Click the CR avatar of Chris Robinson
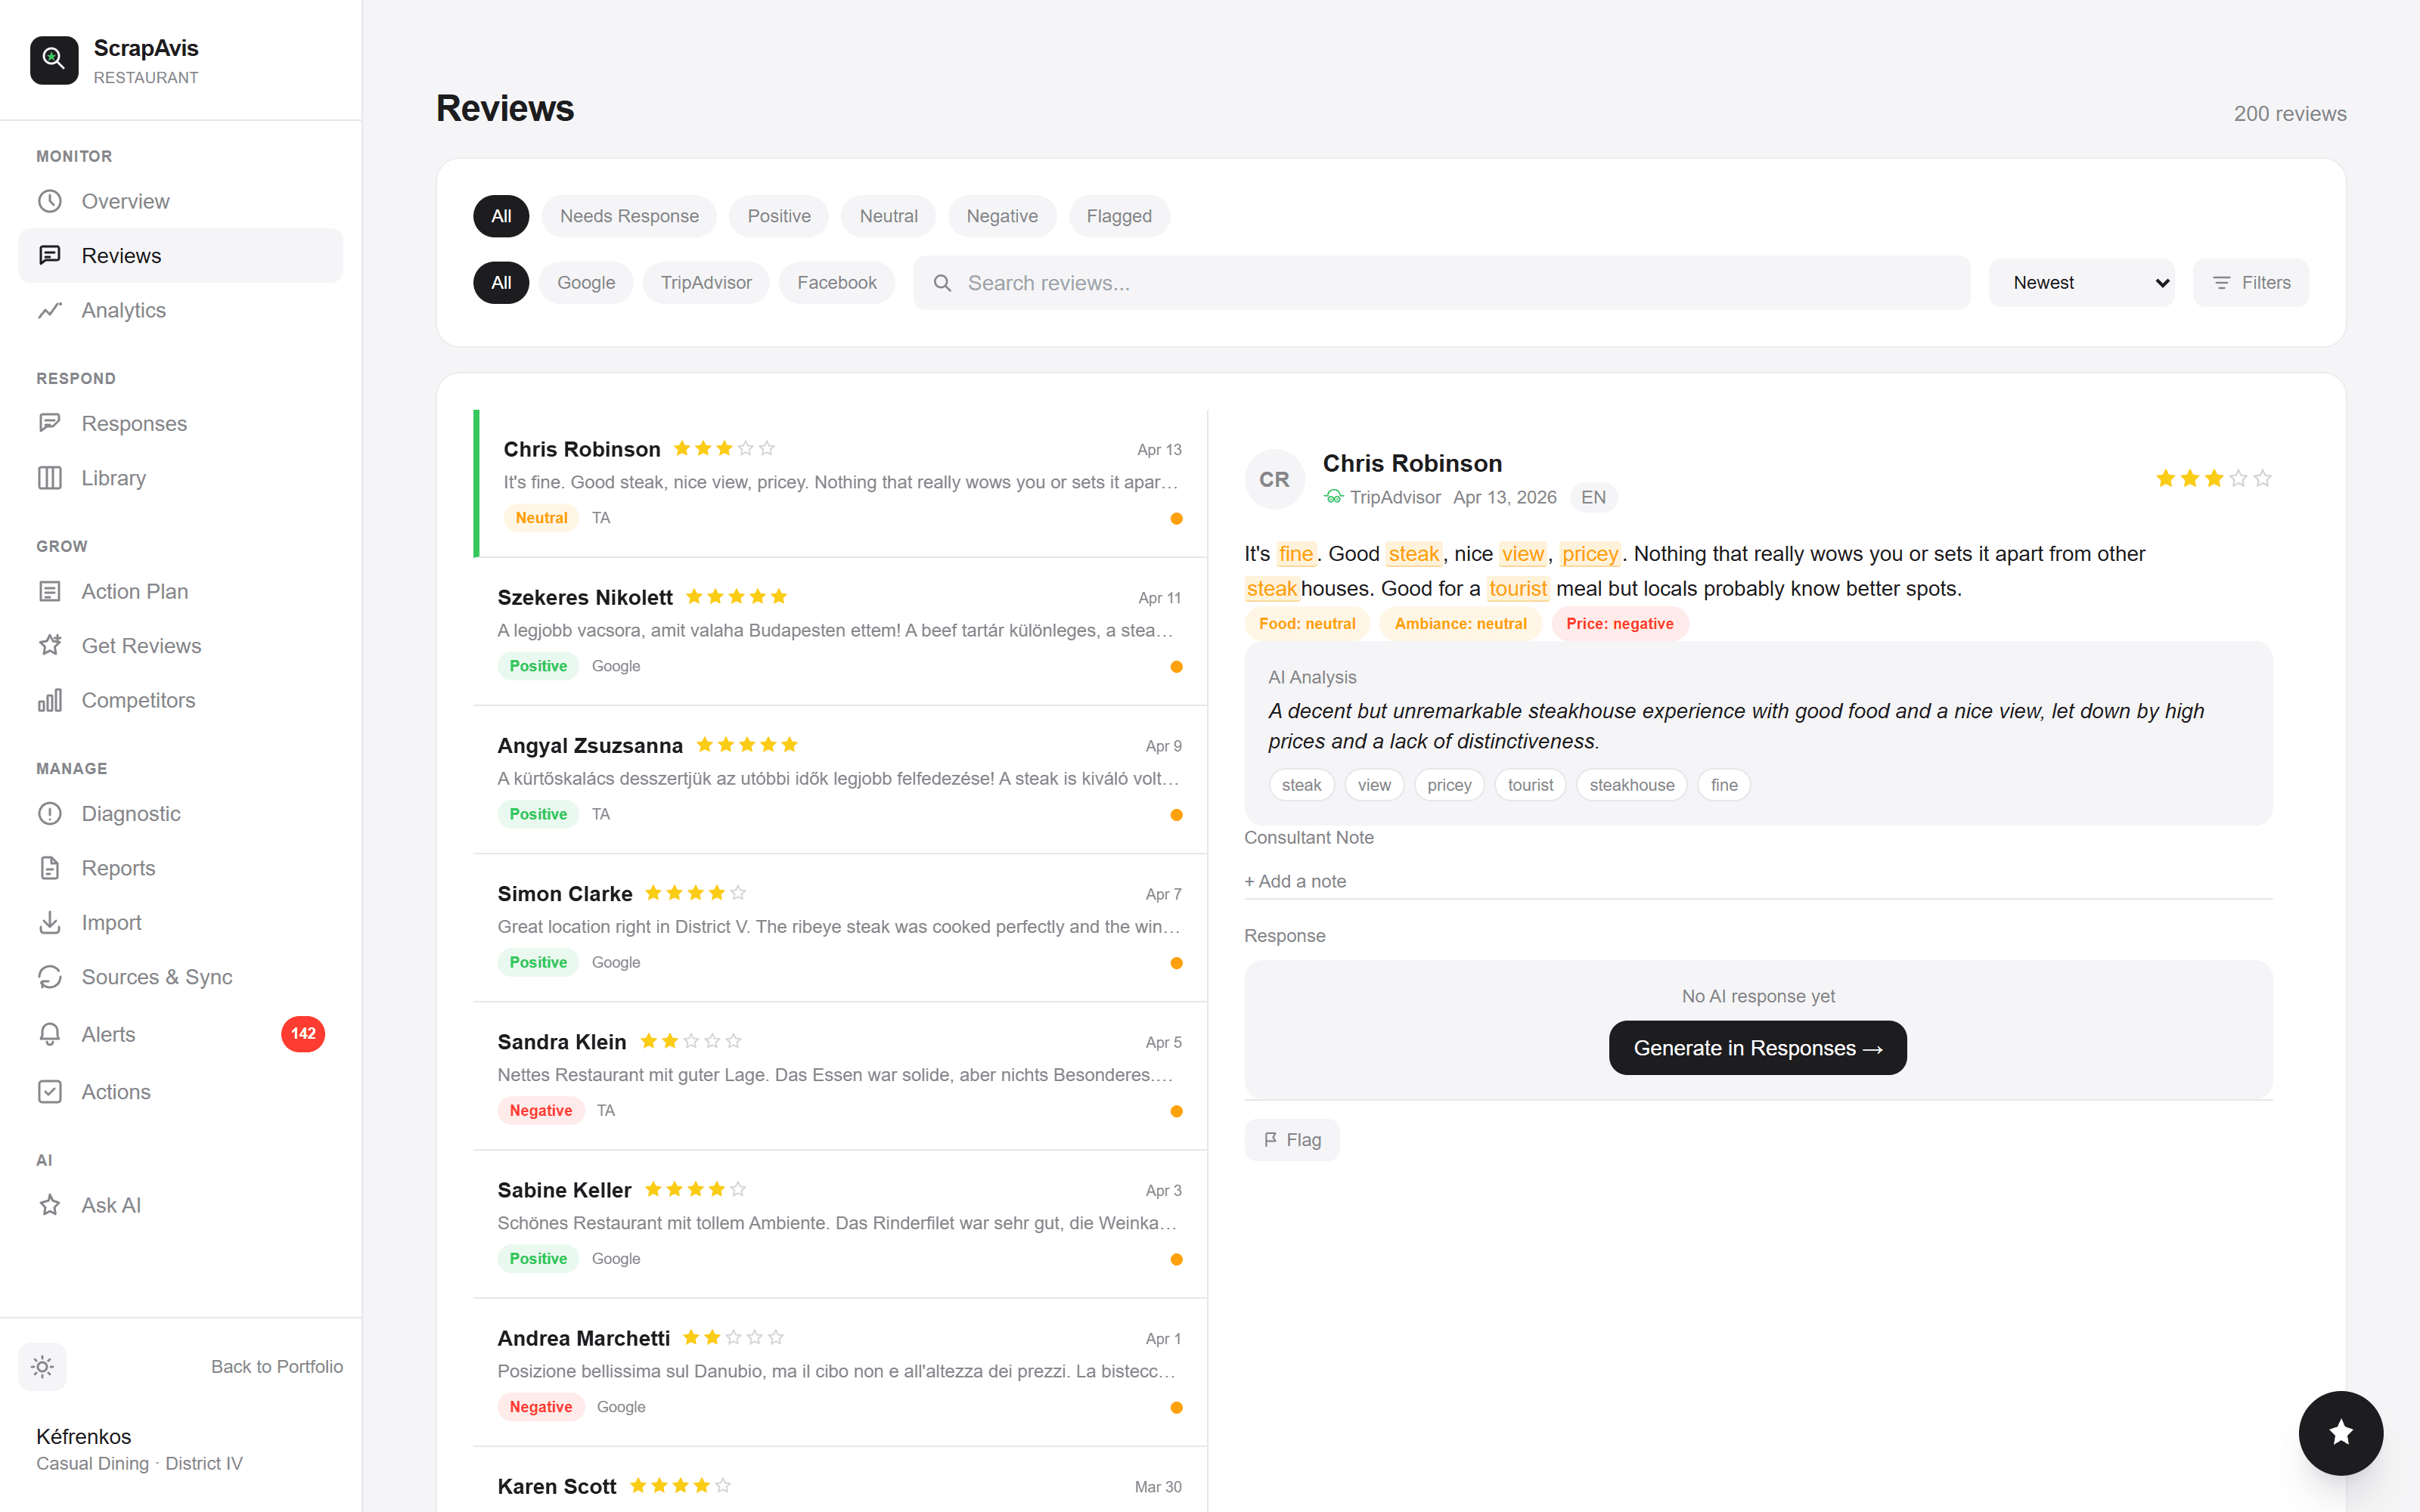The width and height of the screenshot is (2420, 1512). pos(1274,479)
